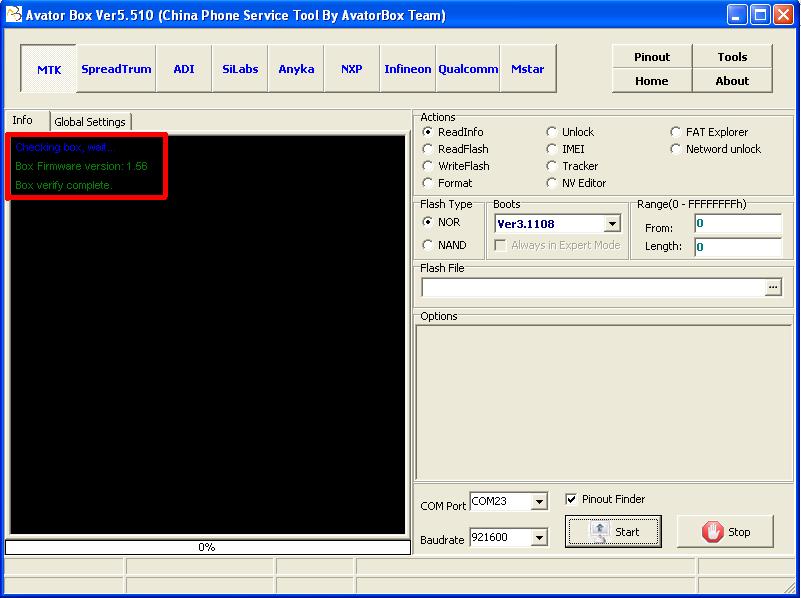801x598 pixels.
Task: Click the Tools button
Action: (732, 56)
